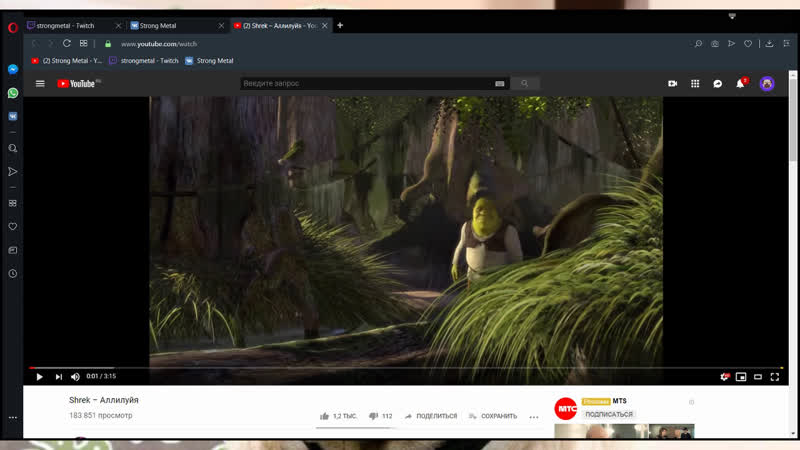Open YouTube messages icon
The width and height of the screenshot is (800, 450).
pos(717,84)
